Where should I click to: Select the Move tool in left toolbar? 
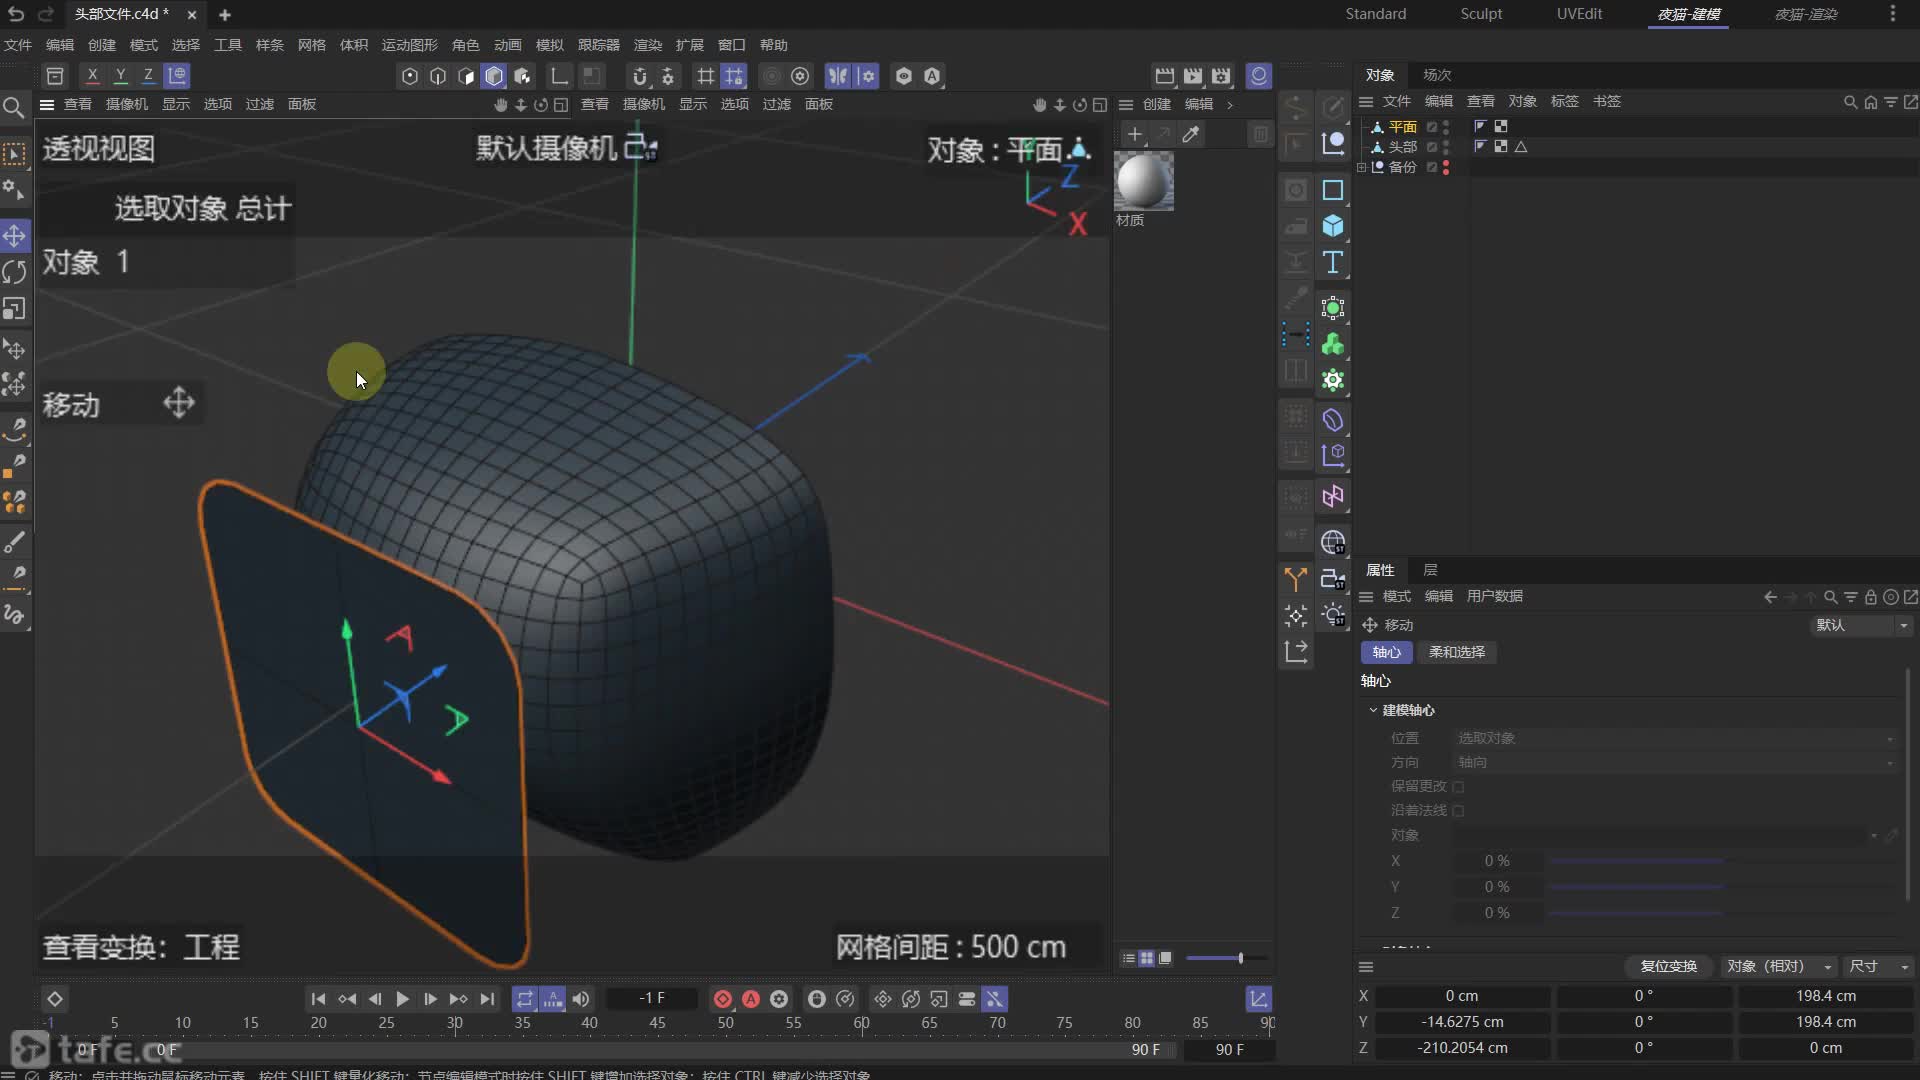pos(14,235)
